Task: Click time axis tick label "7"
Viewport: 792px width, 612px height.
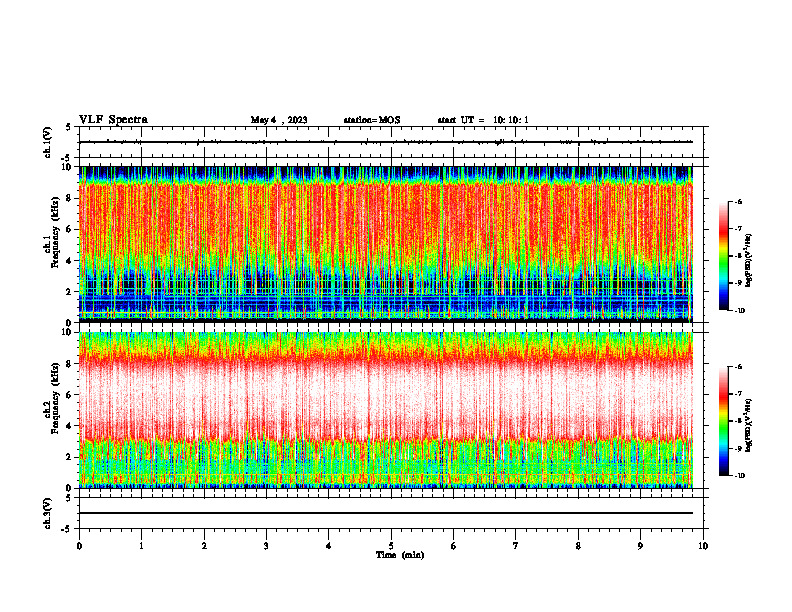Action: point(516,546)
